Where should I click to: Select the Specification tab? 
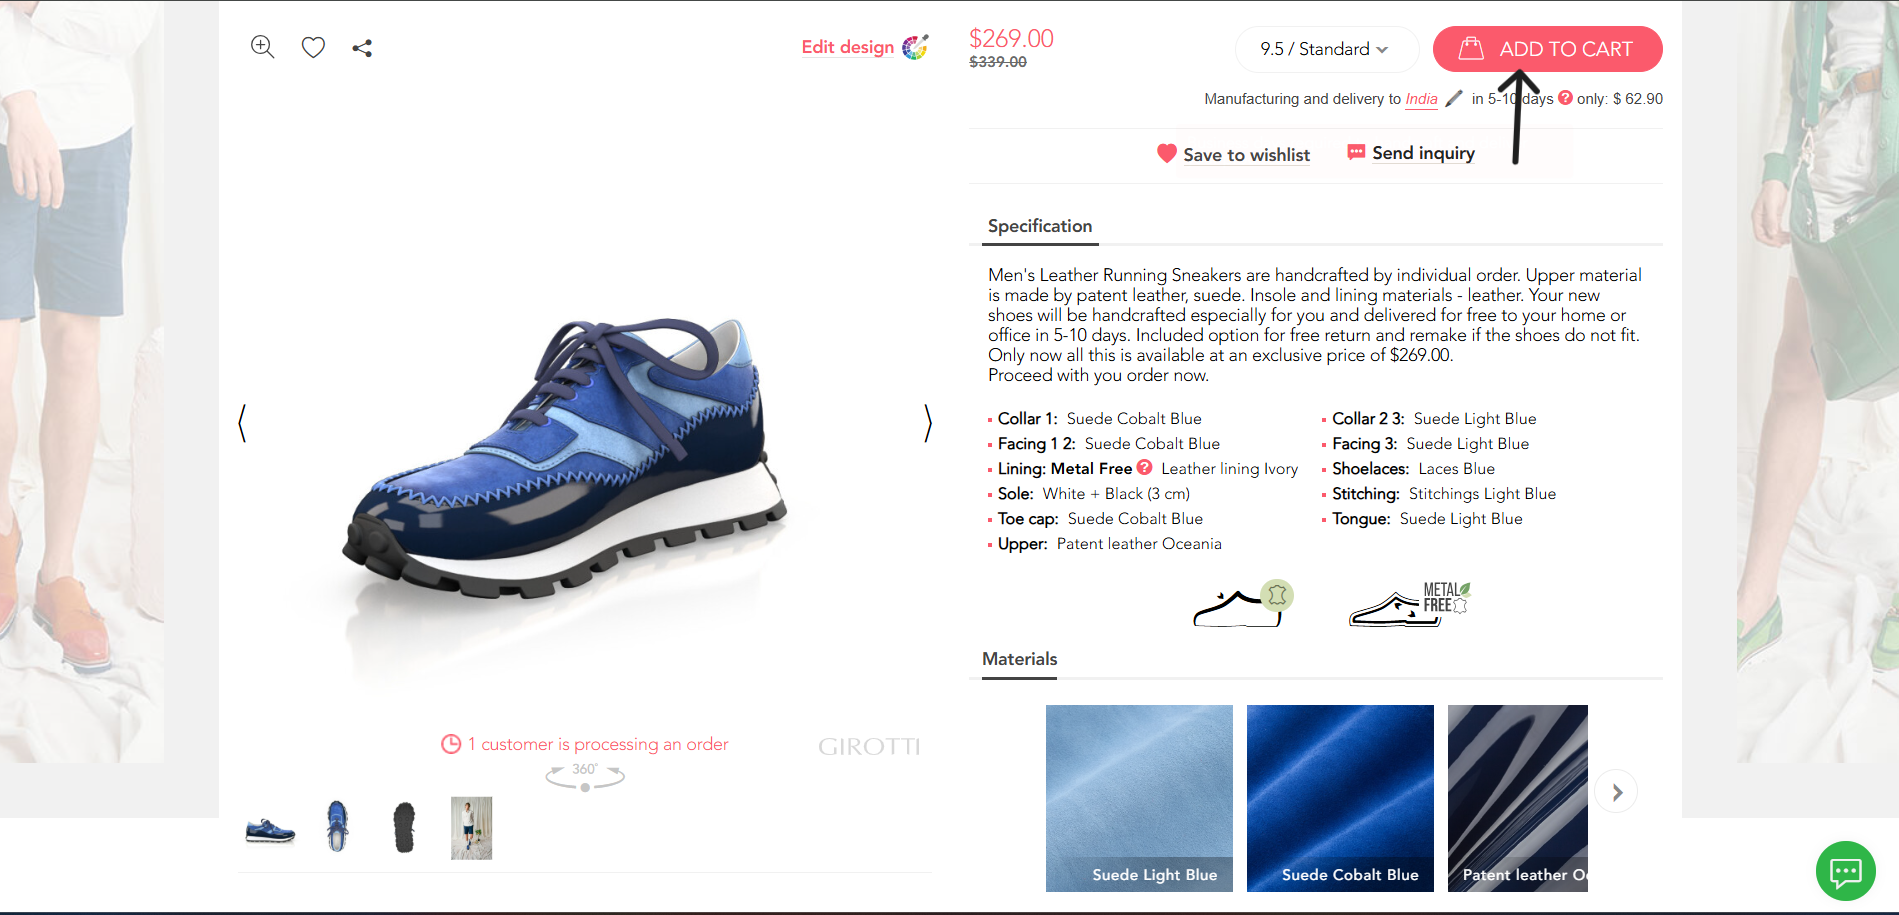click(1039, 226)
